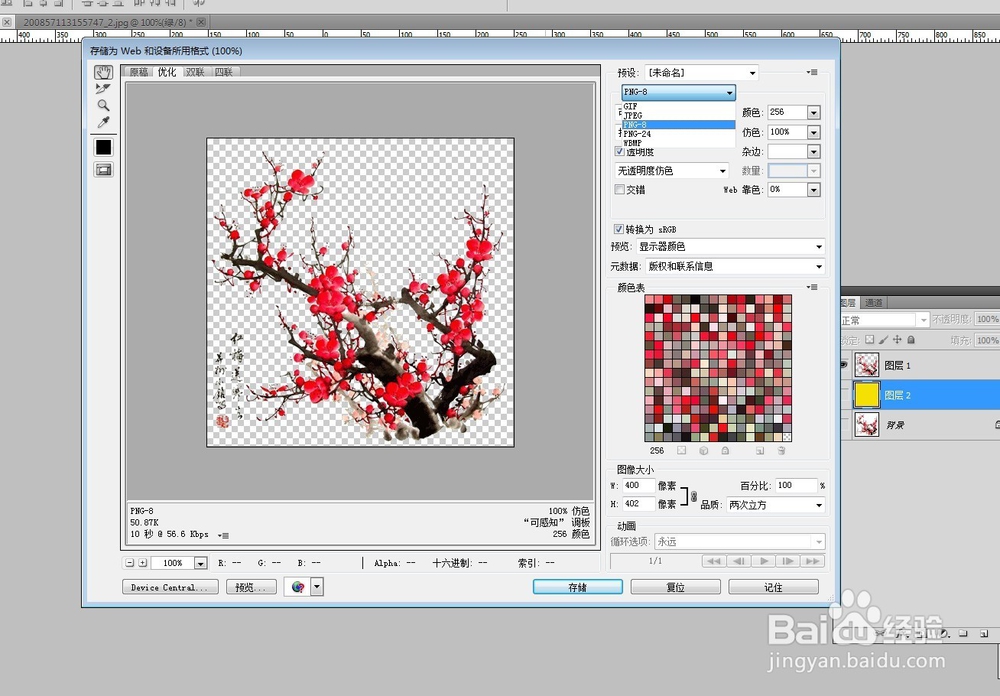Click the Device Central button
Screen dimensions: 1000x696
(x=170, y=587)
